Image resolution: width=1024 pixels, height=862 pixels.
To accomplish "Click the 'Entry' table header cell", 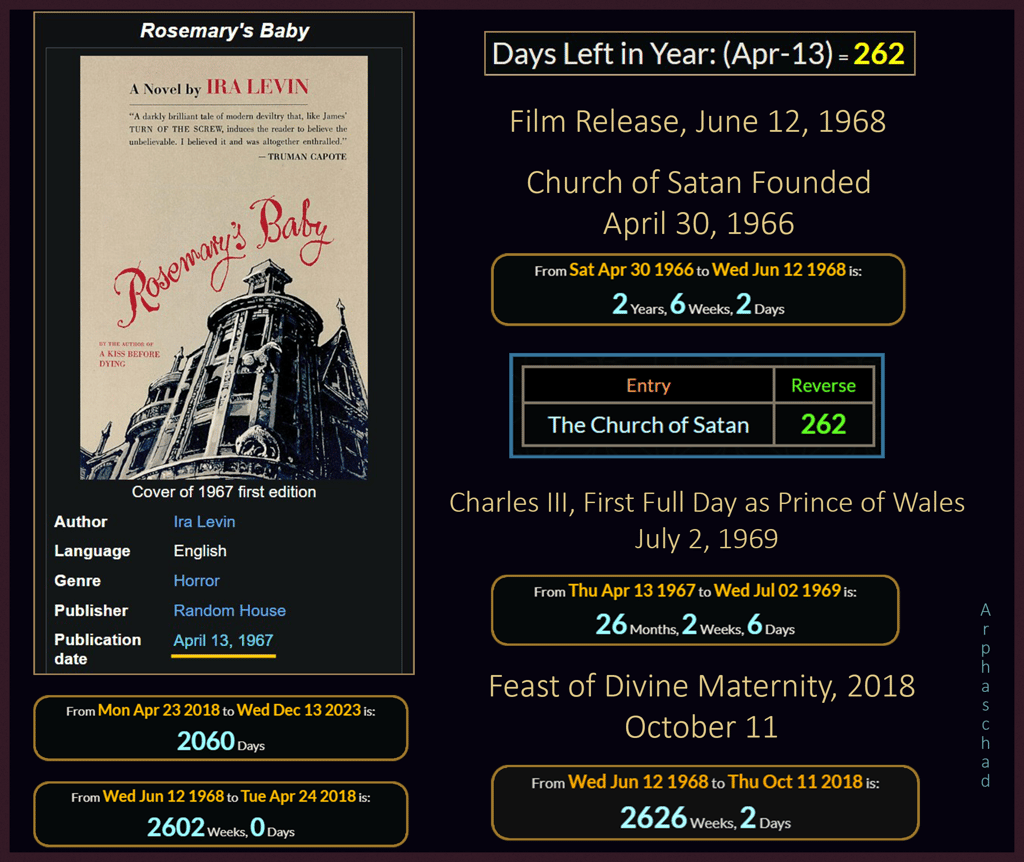I will 648,385.
